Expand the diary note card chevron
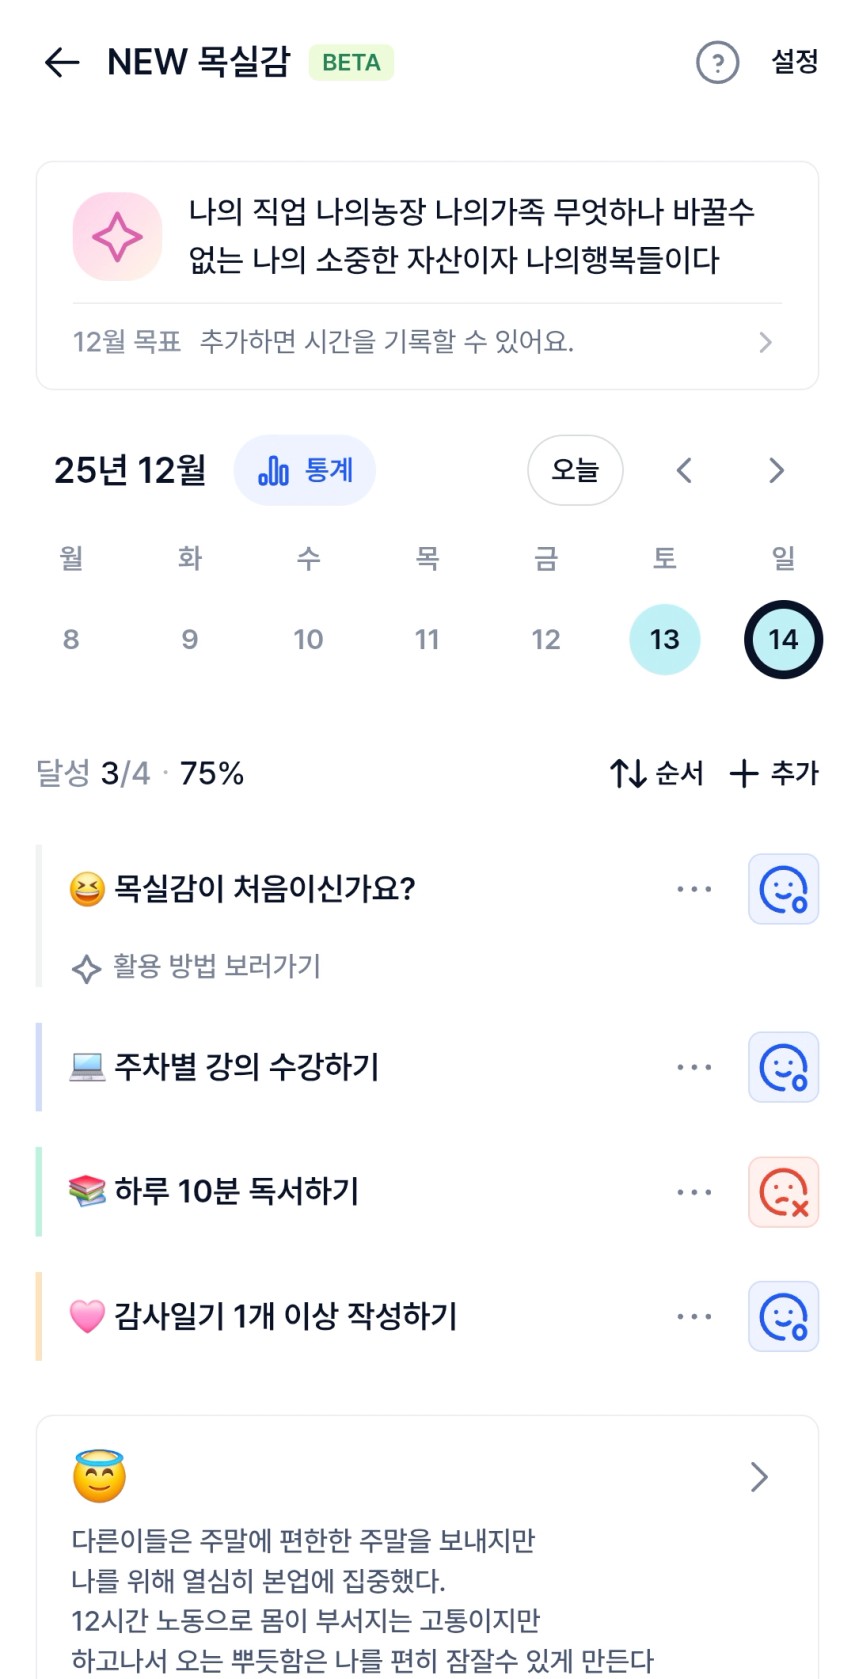The image size is (855, 1679). coord(759,1477)
